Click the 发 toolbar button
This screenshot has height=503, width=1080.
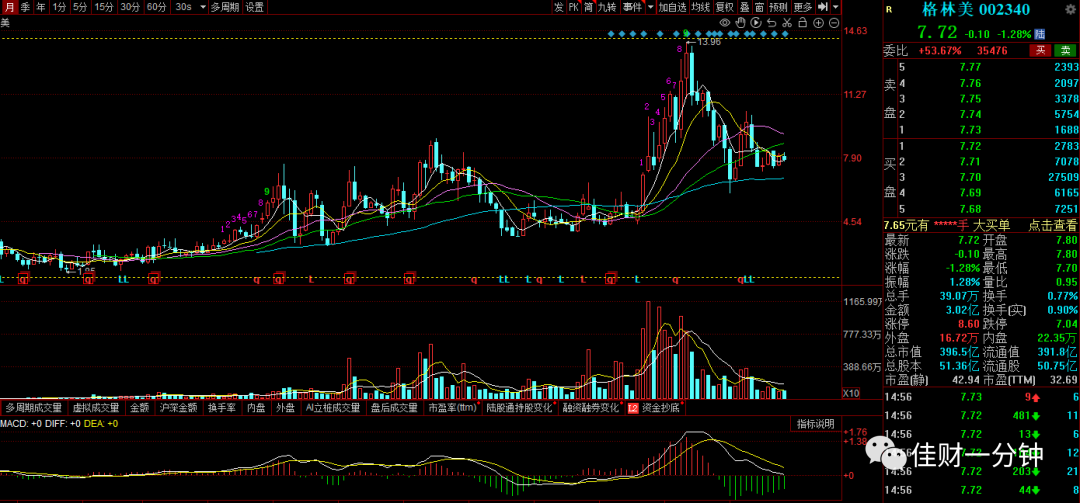558,7
